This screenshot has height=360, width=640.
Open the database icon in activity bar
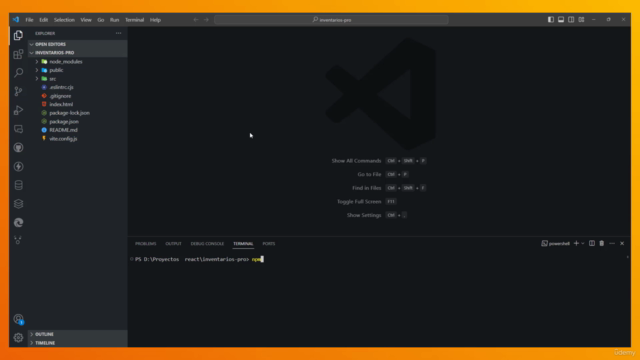(18, 185)
